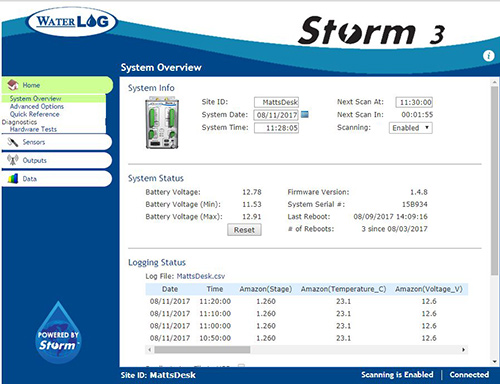Viewport: 500px width, 384px height.
Task: Open the Outputs menu section
Action: pyautogui.click(x=57, y=161)
